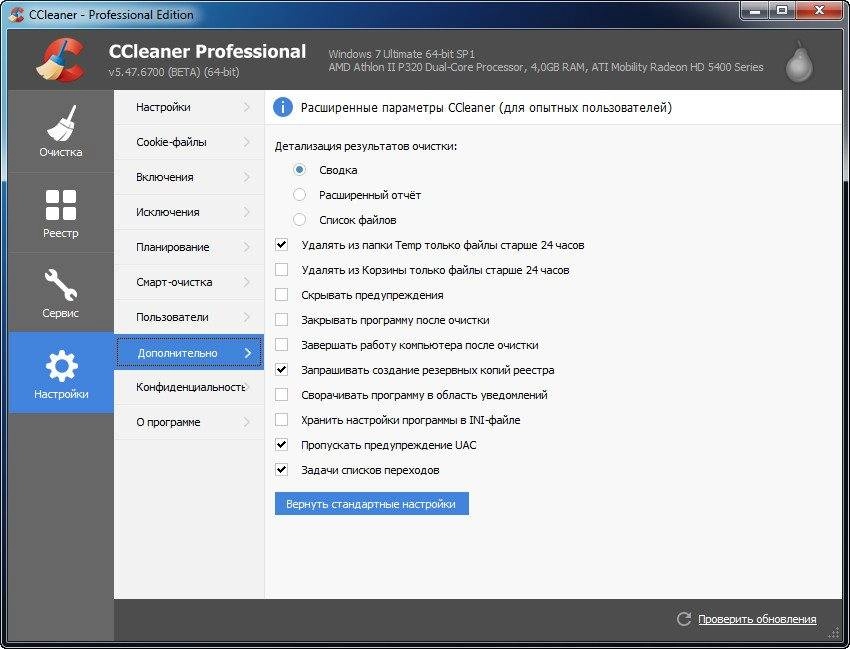
Task: Close the CCleaner window
Action: [819, 11]
